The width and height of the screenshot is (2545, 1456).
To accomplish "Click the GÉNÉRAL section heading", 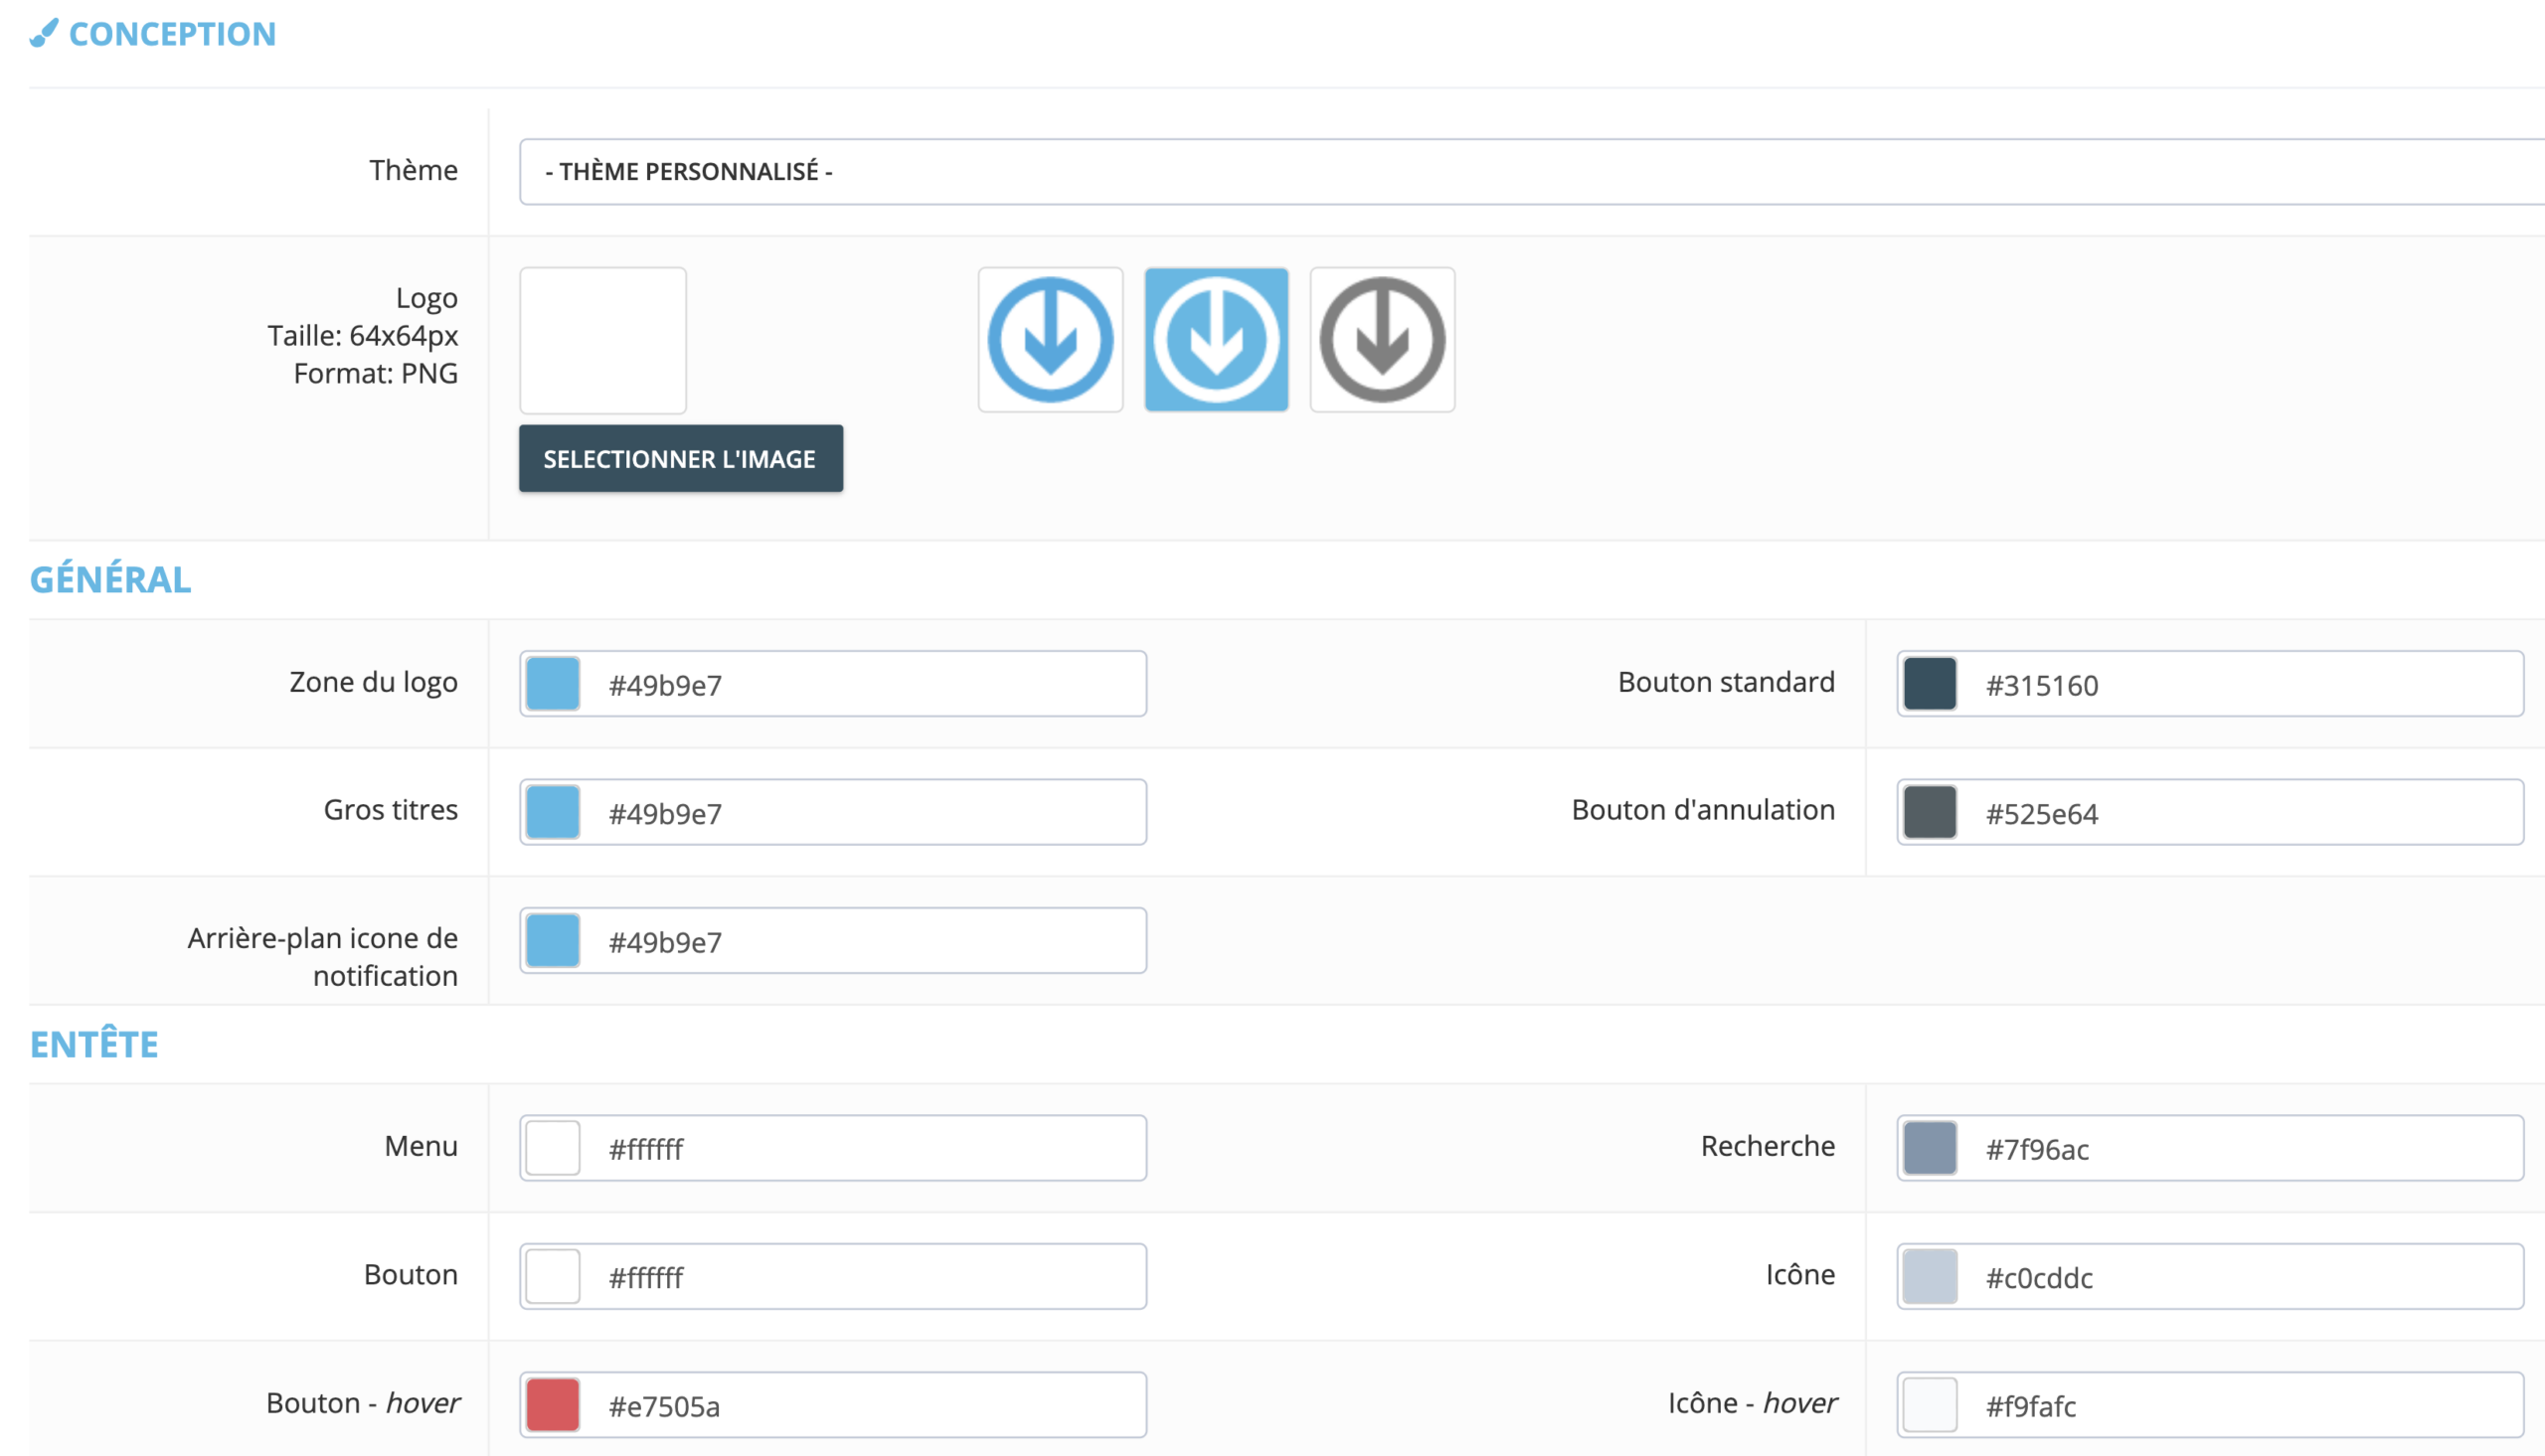I will pyautogui.click(x=110, y=579).
